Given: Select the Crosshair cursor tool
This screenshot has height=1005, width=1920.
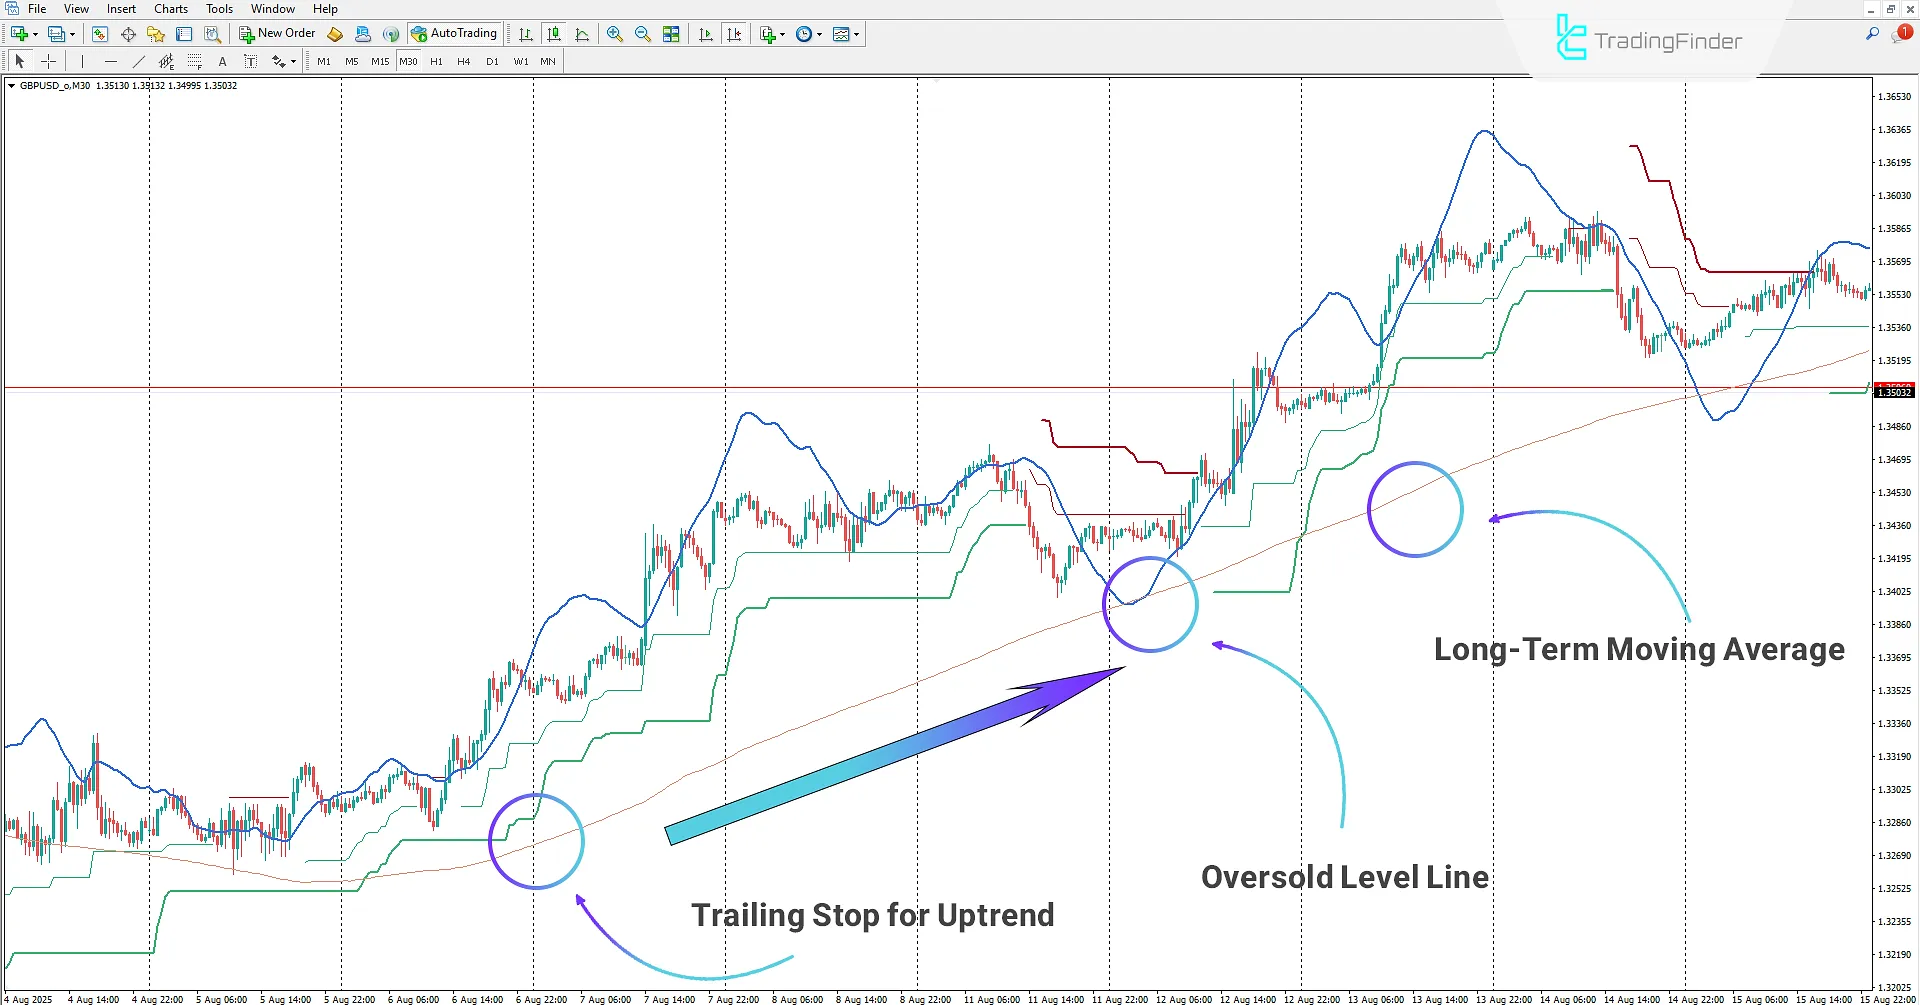Looking at the screenshot, I should (47, 61).
